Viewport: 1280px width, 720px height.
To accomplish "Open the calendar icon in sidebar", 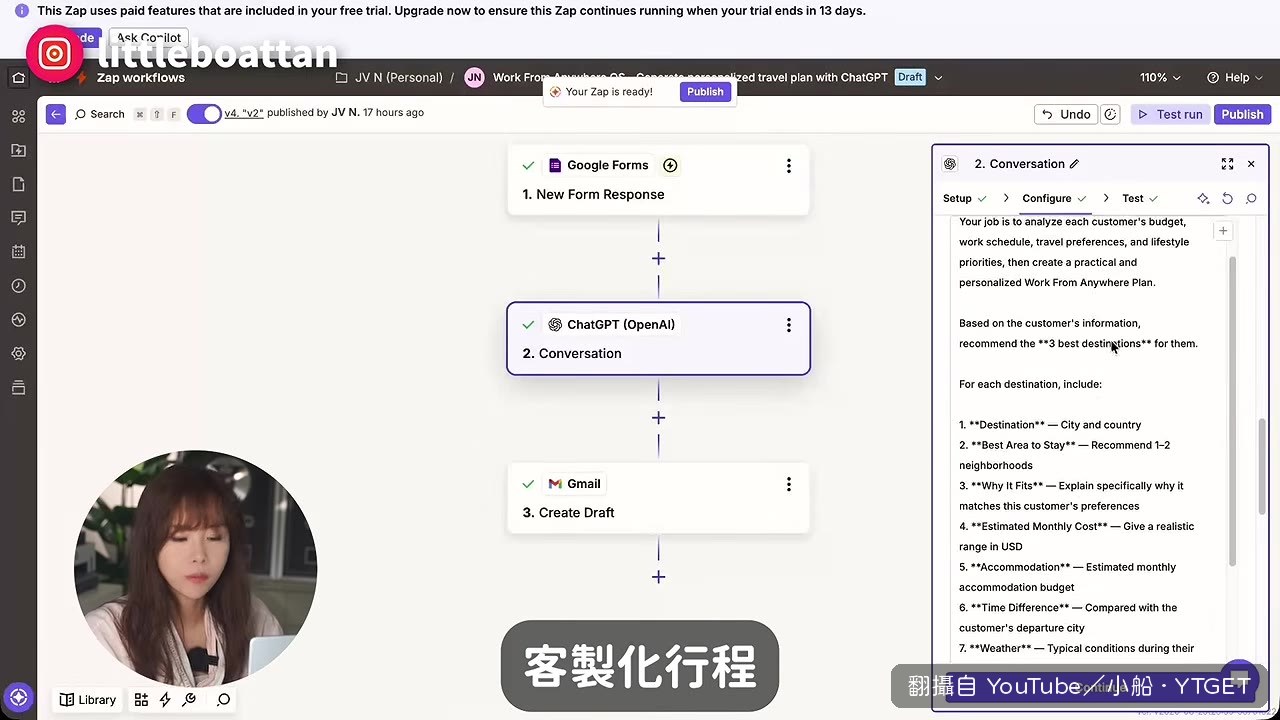I will (x=18, y=252).
